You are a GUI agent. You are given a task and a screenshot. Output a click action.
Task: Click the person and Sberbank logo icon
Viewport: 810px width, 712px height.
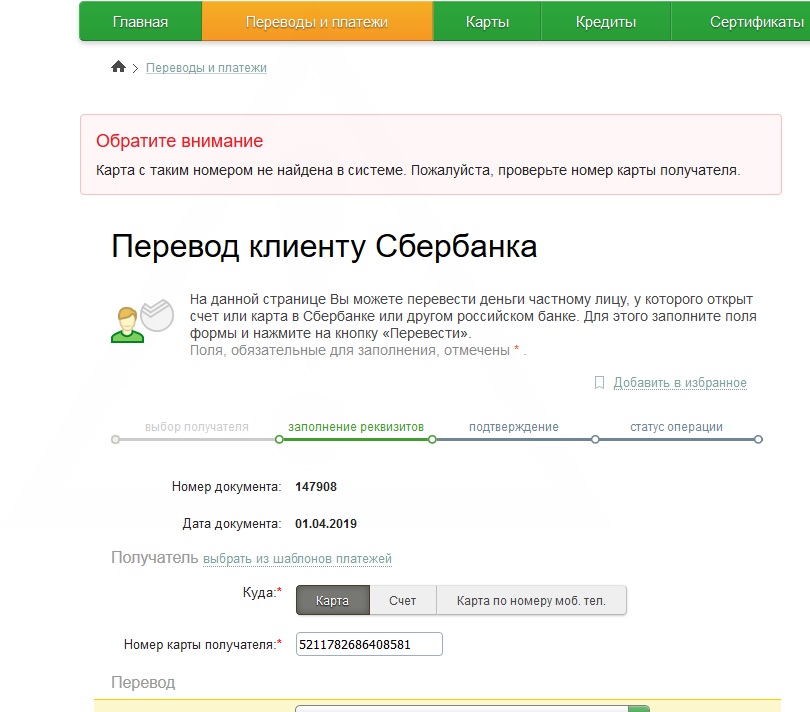142,321
